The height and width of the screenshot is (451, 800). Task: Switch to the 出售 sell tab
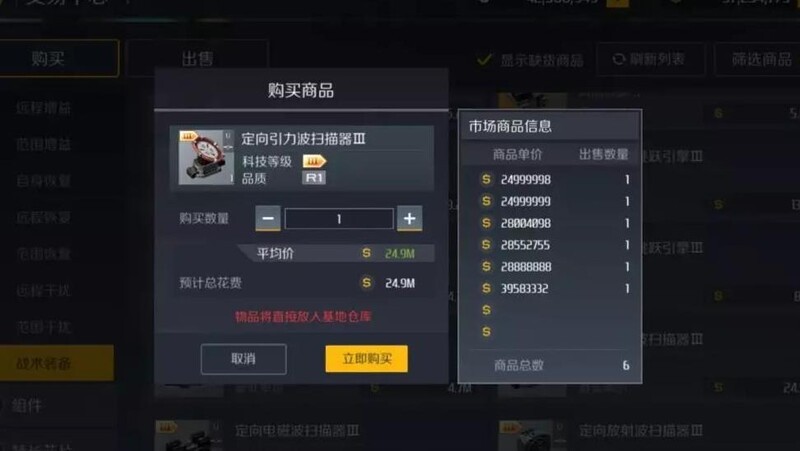pos(197,59)
